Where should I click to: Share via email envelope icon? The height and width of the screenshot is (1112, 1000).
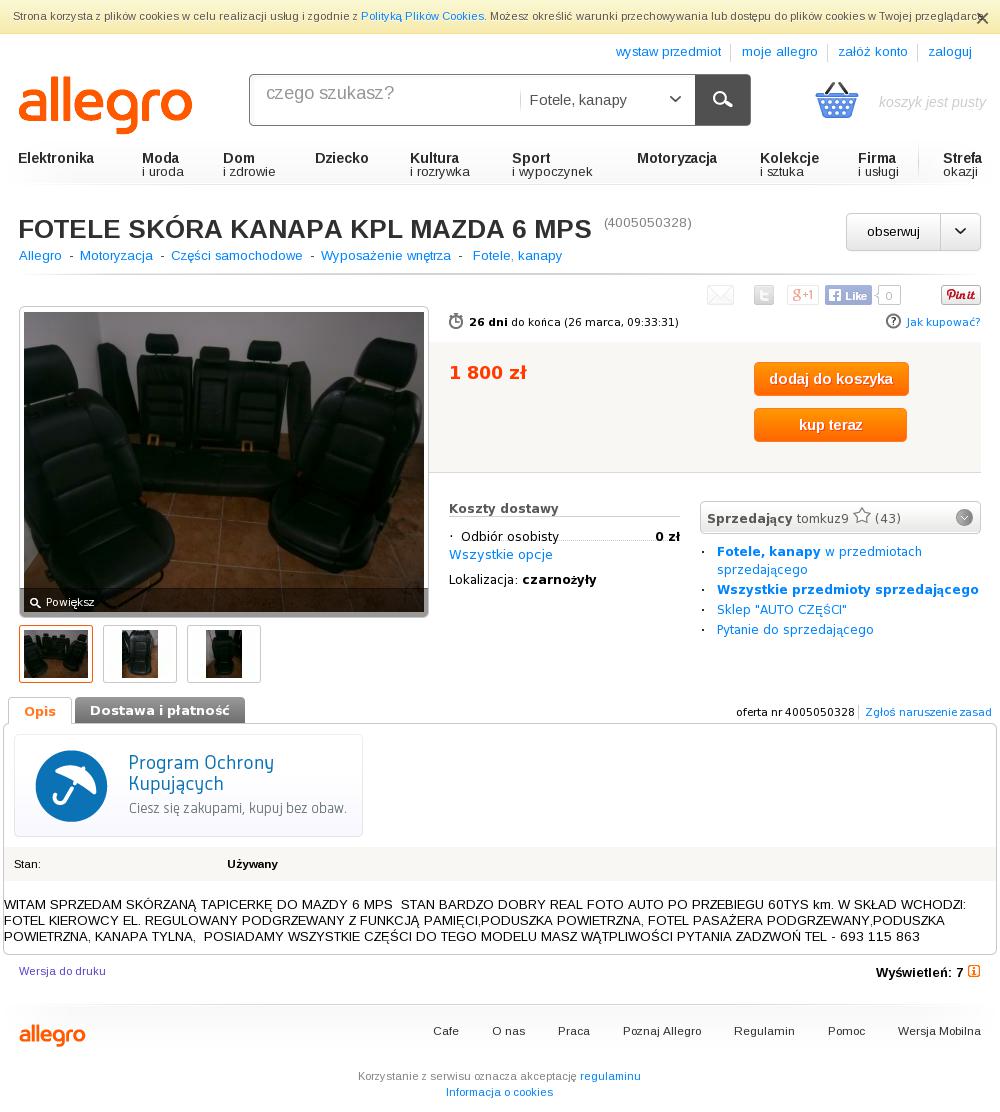click(x=721, y=295)
